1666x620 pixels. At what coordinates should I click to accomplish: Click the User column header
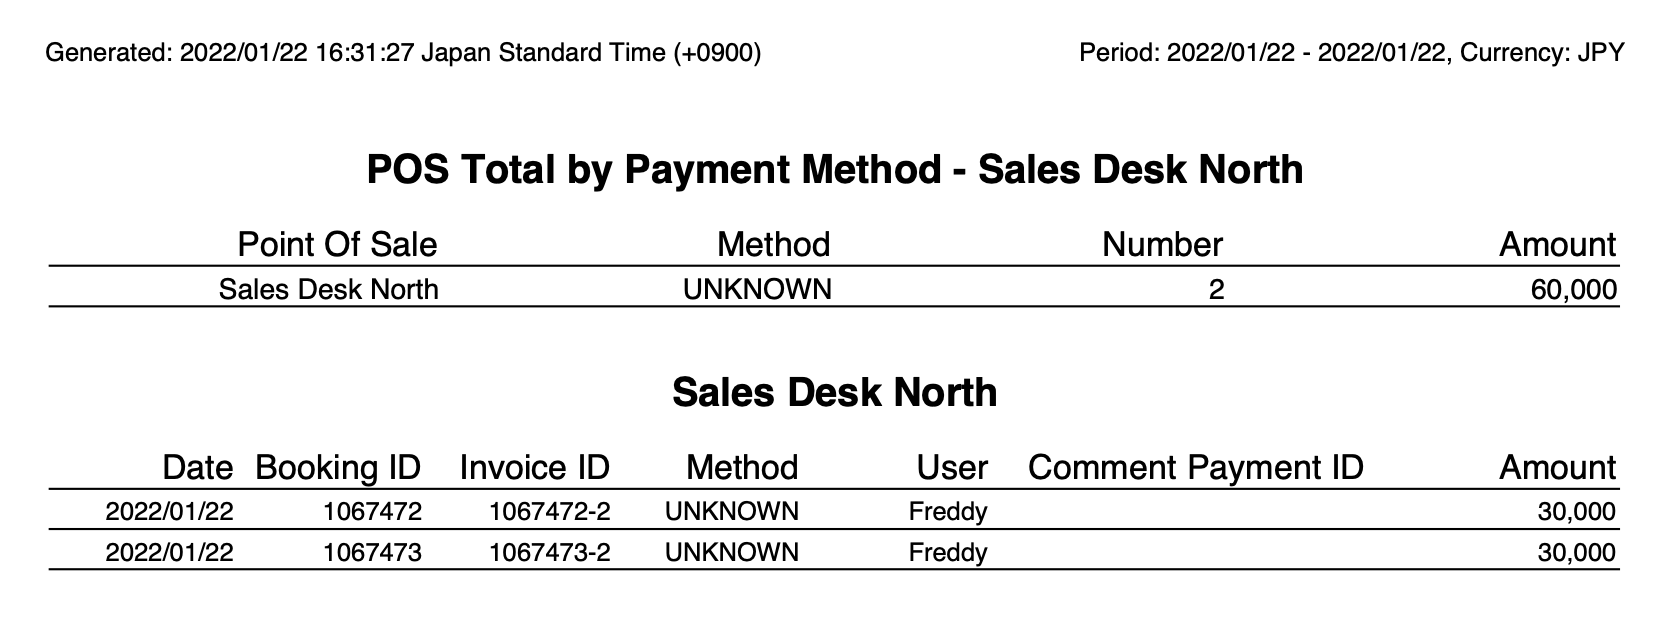[952, 468]
